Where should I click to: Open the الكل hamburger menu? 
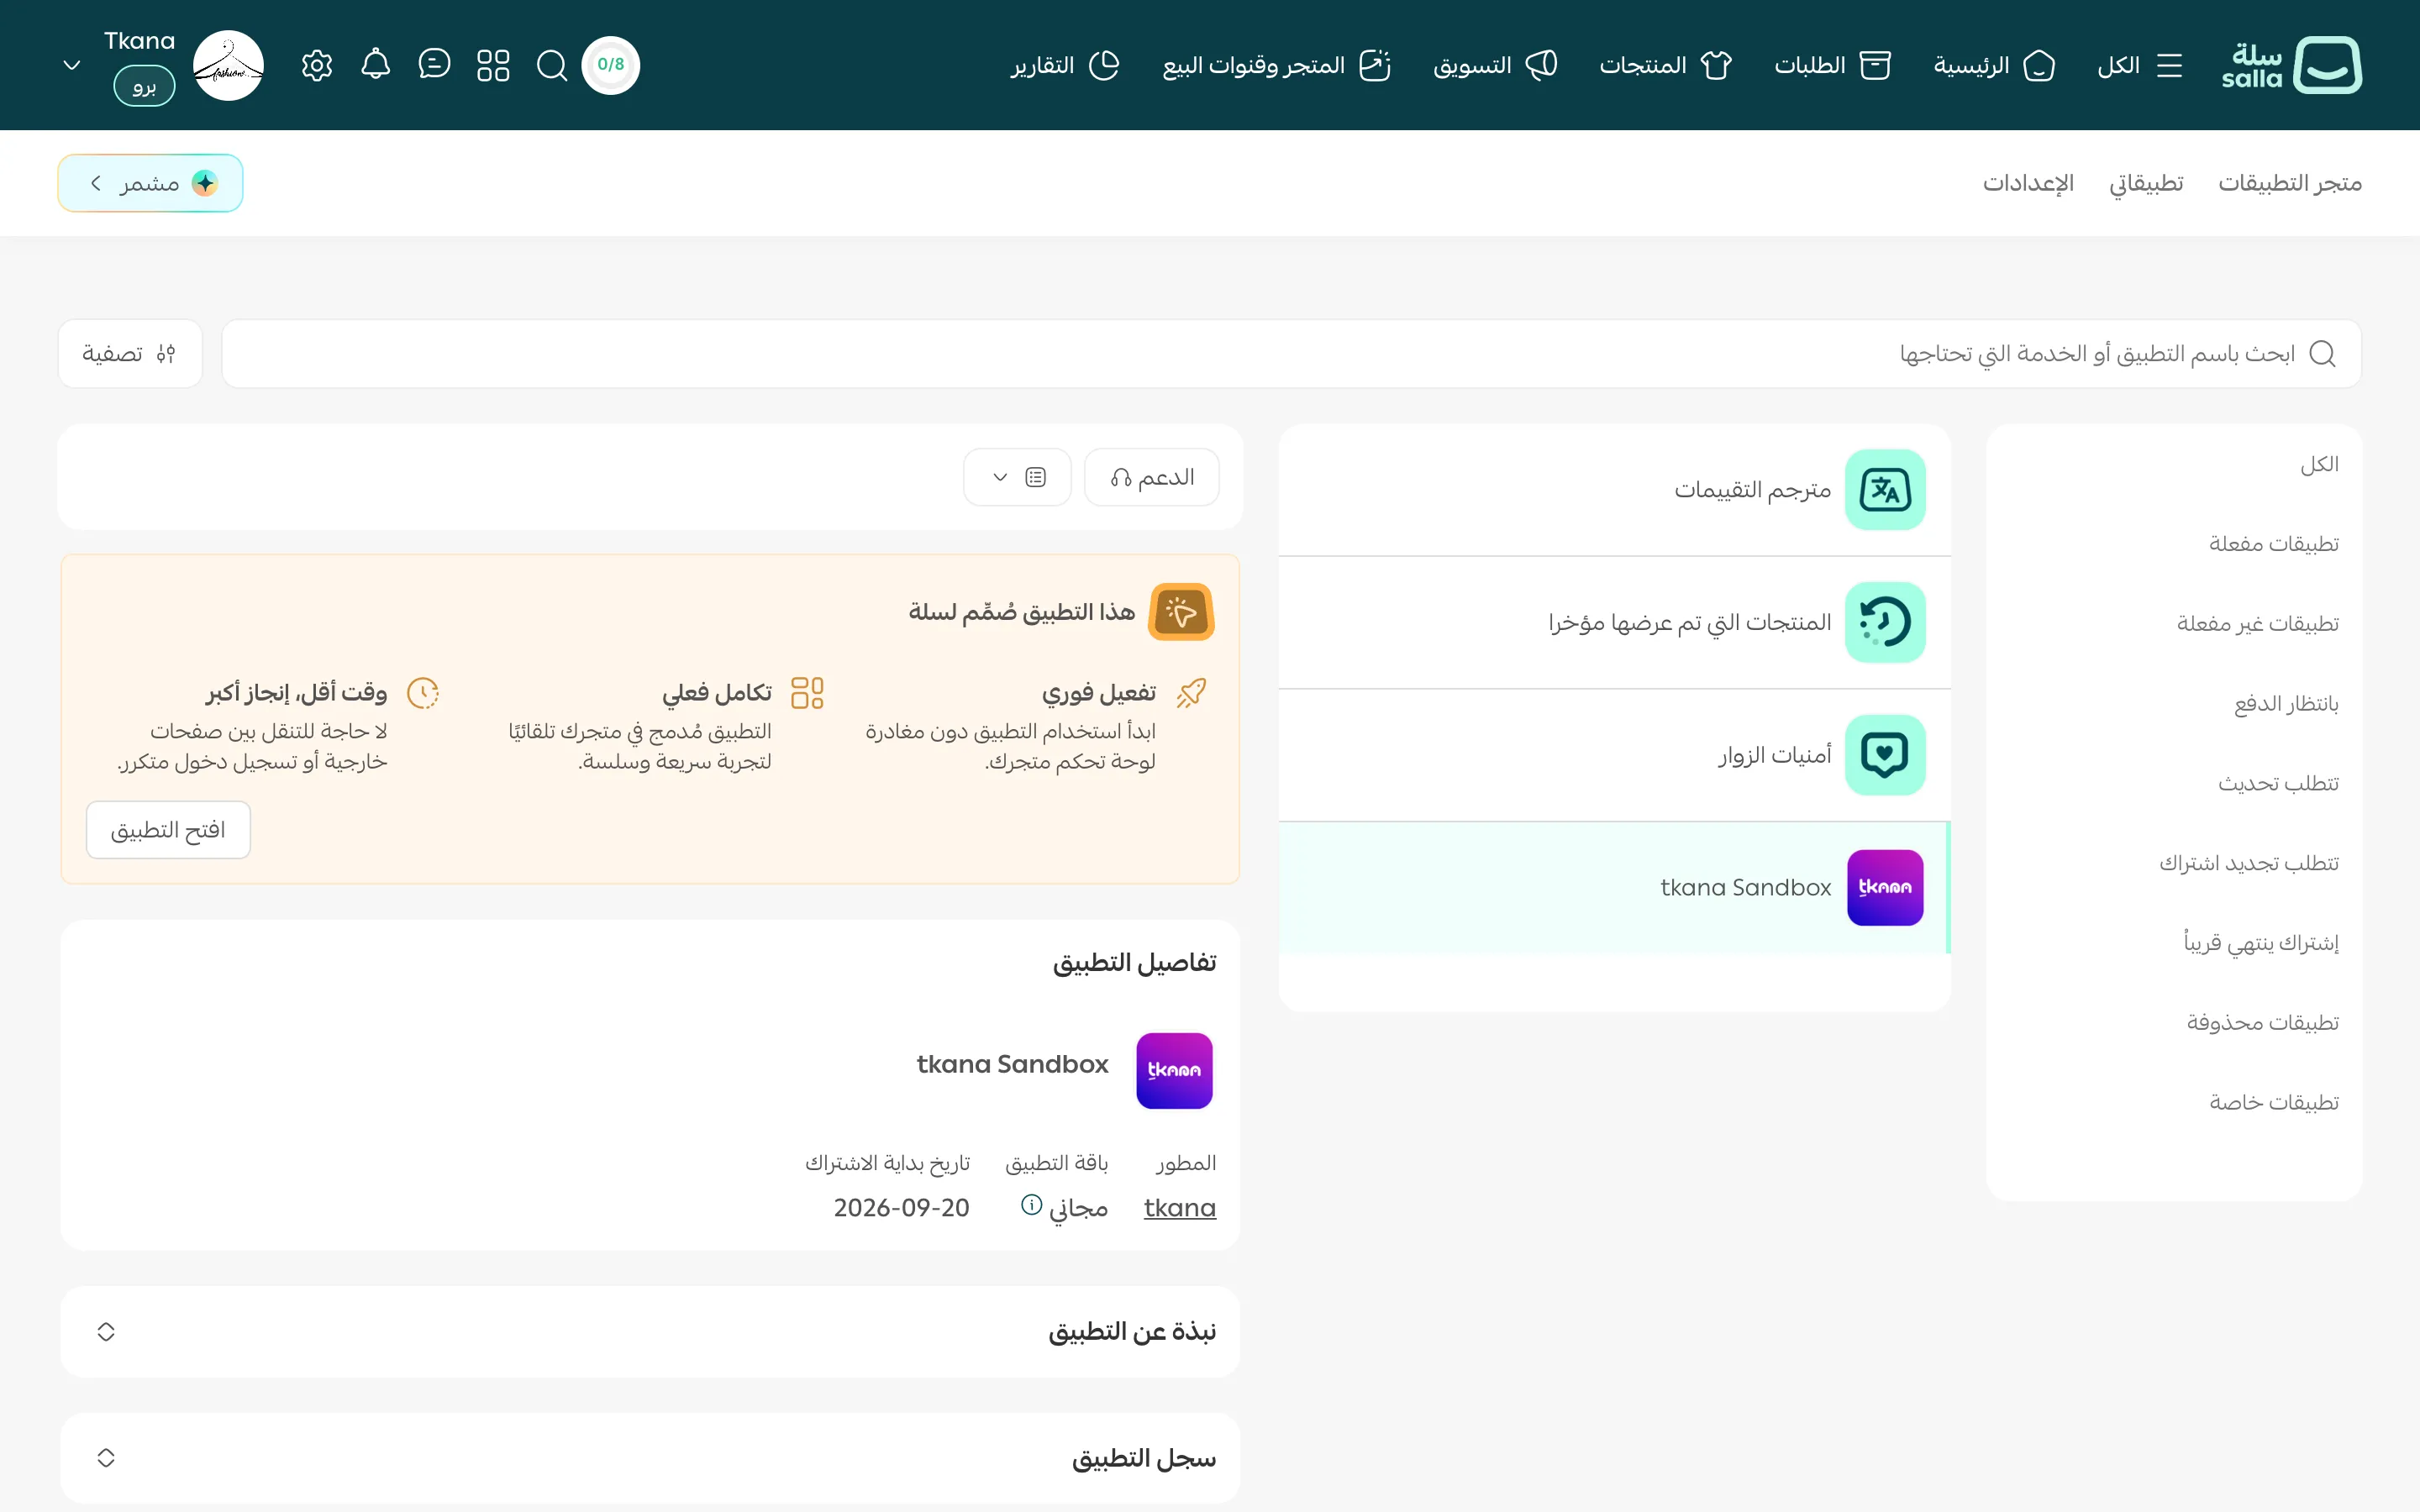coord(2139,65)
